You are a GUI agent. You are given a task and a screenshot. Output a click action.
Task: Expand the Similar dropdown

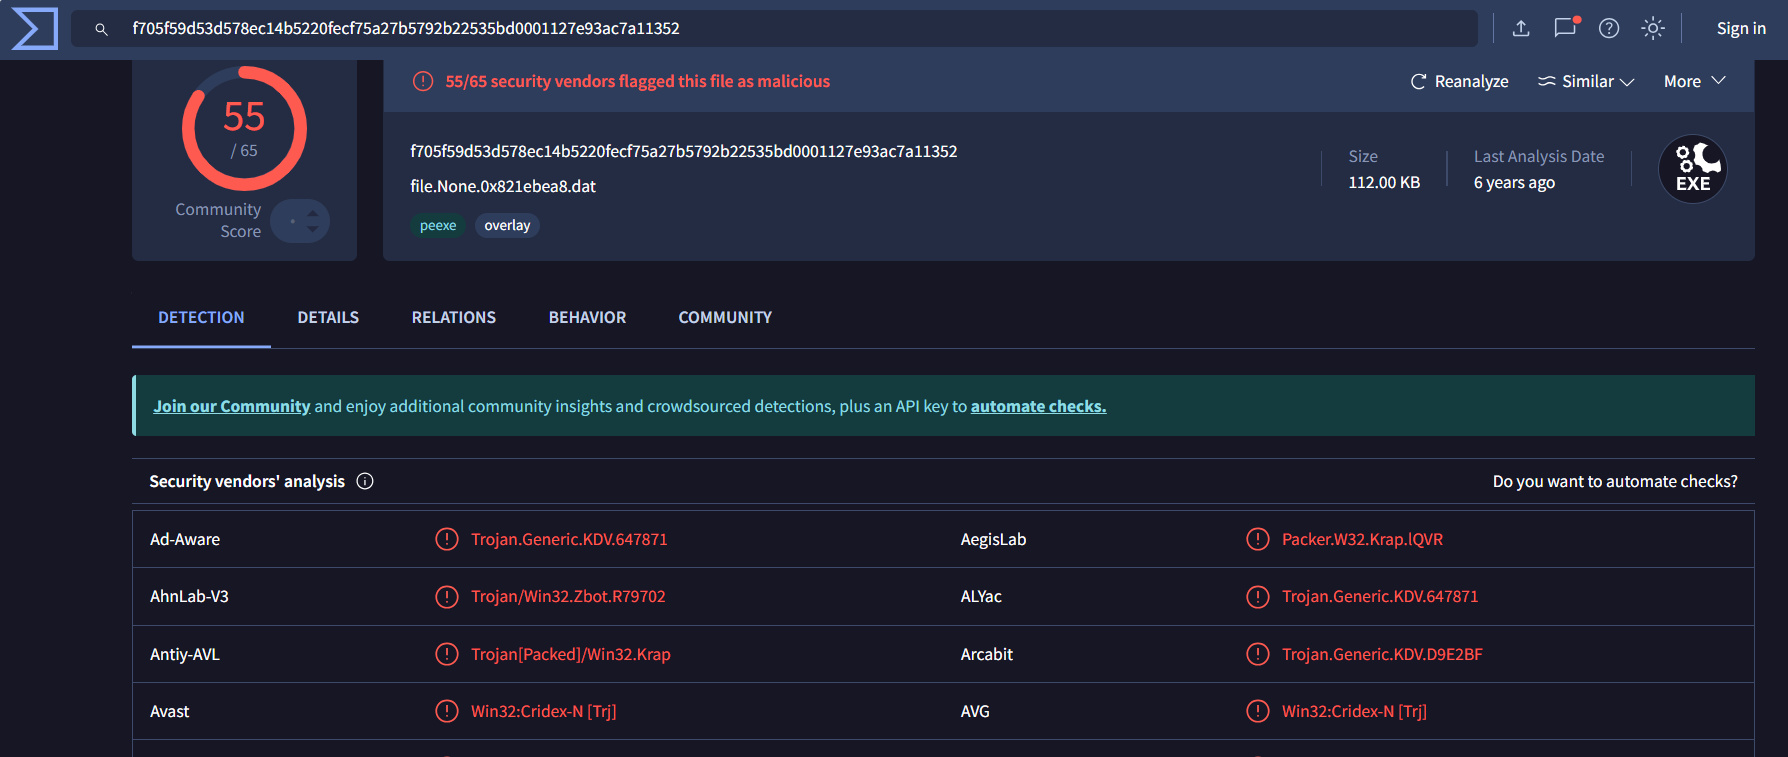(x=1586, y=81)
